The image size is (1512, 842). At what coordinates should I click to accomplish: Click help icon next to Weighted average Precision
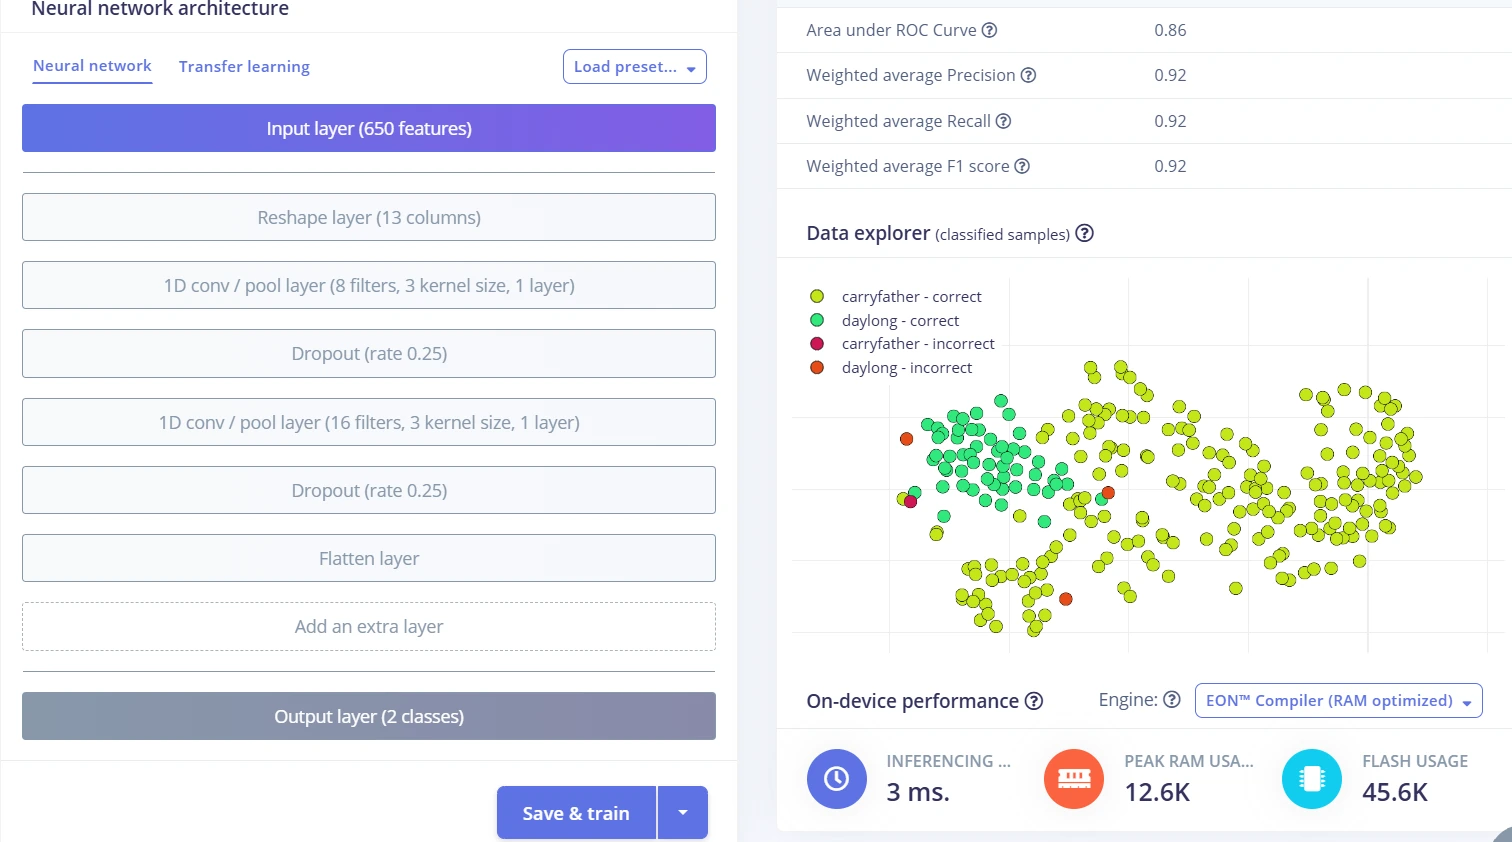[x=1028, y=75]
